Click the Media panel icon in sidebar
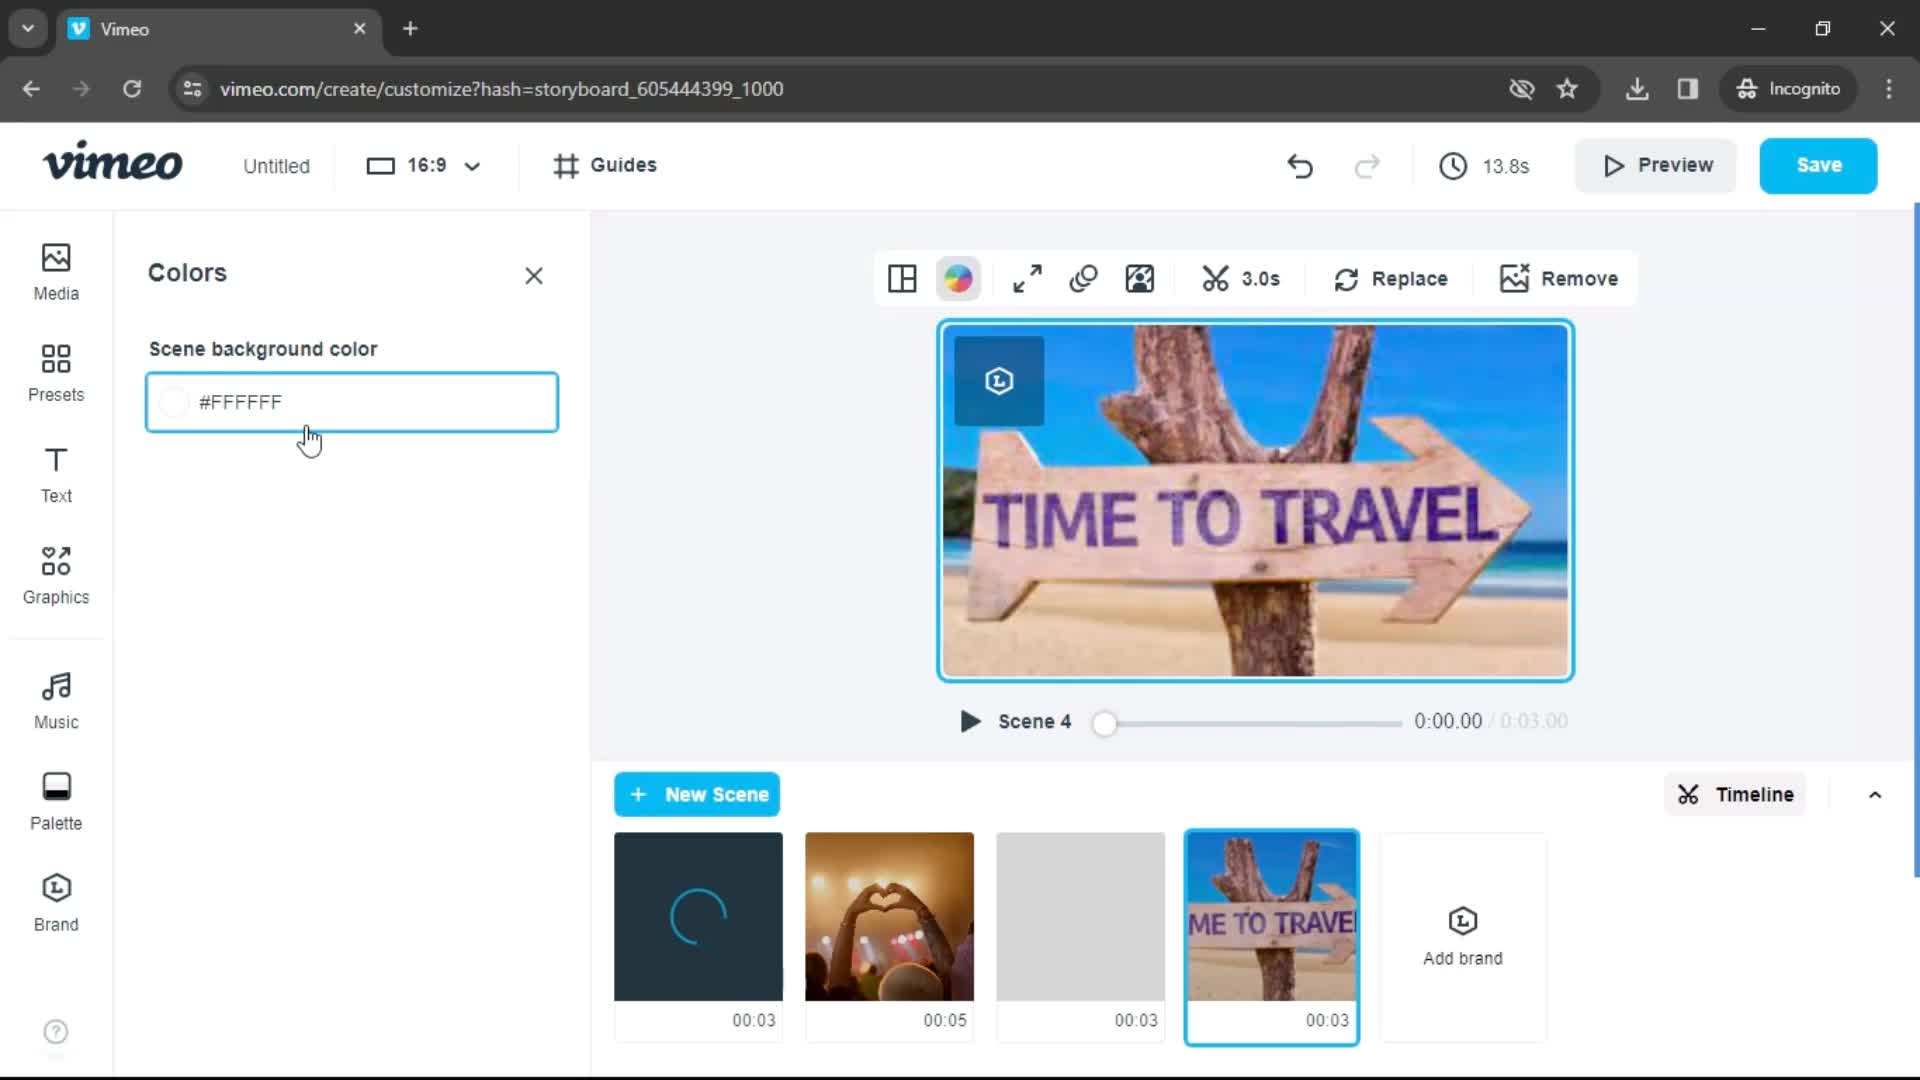The image size is (1920, 1080). tap(55, 269)
